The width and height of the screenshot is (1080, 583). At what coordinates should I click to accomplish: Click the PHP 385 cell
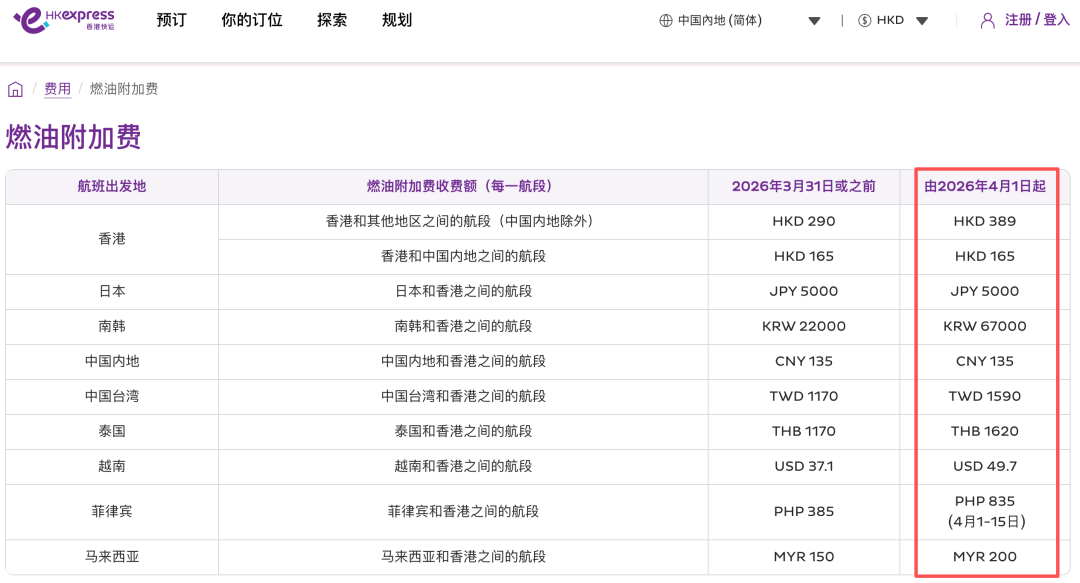click(x=804, y=512)
